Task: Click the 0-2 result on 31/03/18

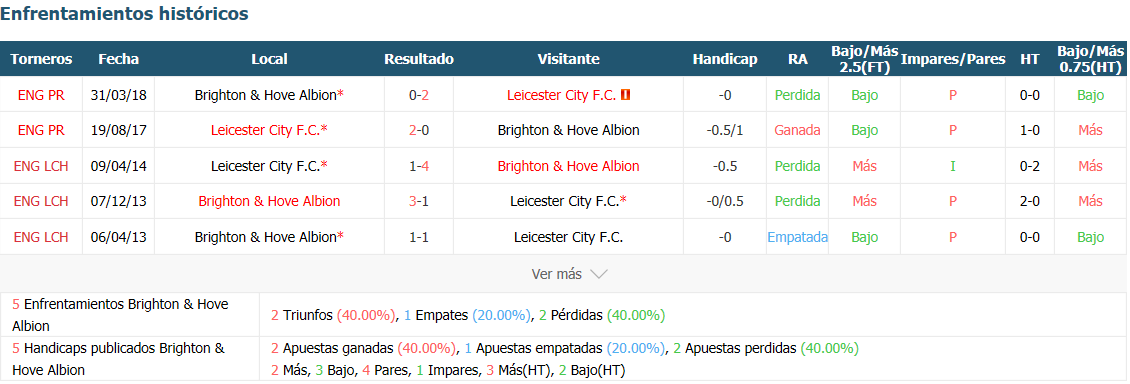Action: (419, 94)
